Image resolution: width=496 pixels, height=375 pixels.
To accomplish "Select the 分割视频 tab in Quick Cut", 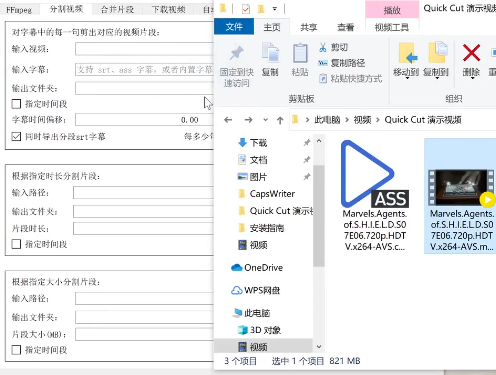I will coord(66,9).
